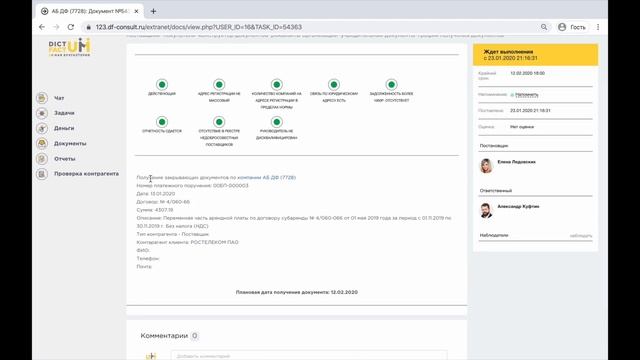This screenshot has width=640, height=360.
Task: Click the indicator for Адрес регистрации не массовый
Action: [x=219, y=84]
